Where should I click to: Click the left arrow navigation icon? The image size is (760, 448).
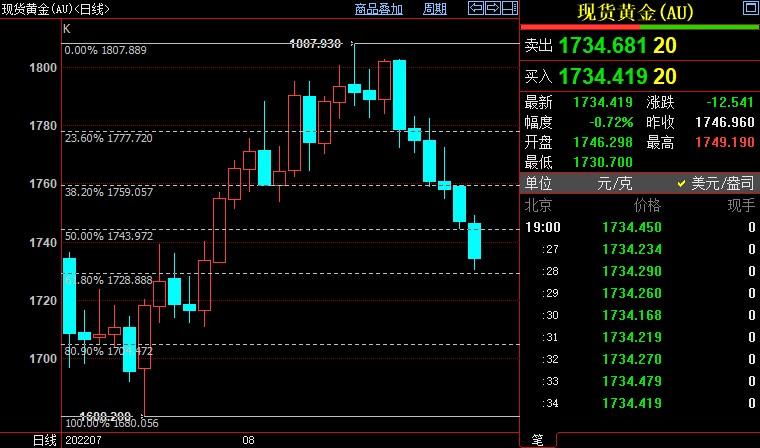coord(476,9)
